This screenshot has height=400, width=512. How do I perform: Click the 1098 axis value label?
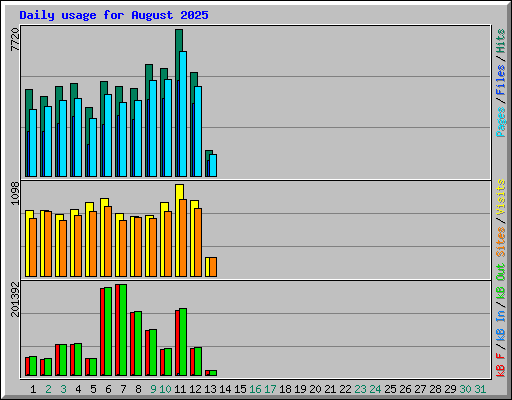(x=15, y=193)
